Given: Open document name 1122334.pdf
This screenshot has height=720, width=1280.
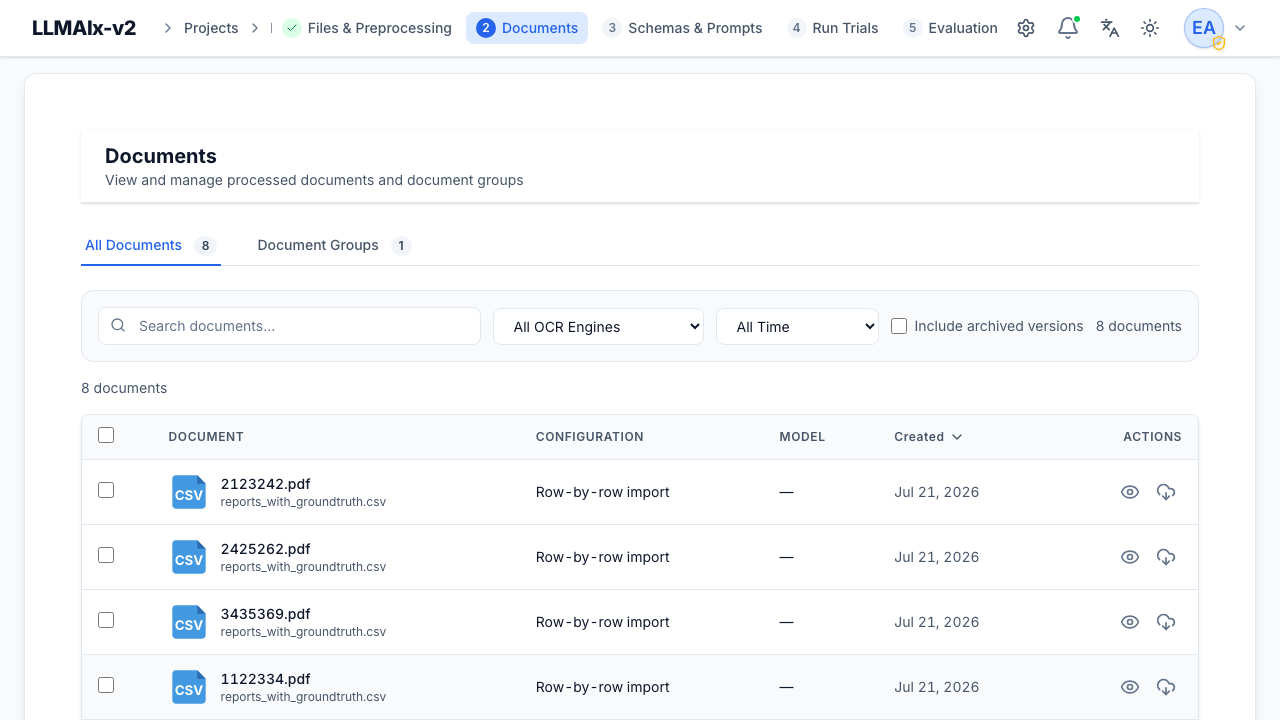Looking at the screenshot, I should point(266,679).
